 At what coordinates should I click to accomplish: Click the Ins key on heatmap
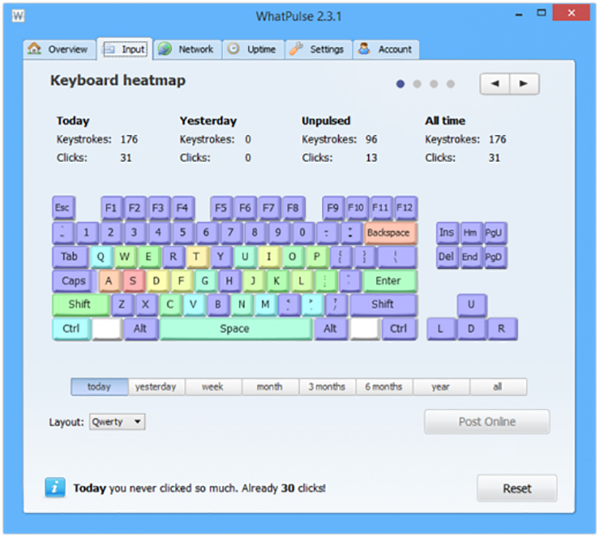tap(447, 232)
